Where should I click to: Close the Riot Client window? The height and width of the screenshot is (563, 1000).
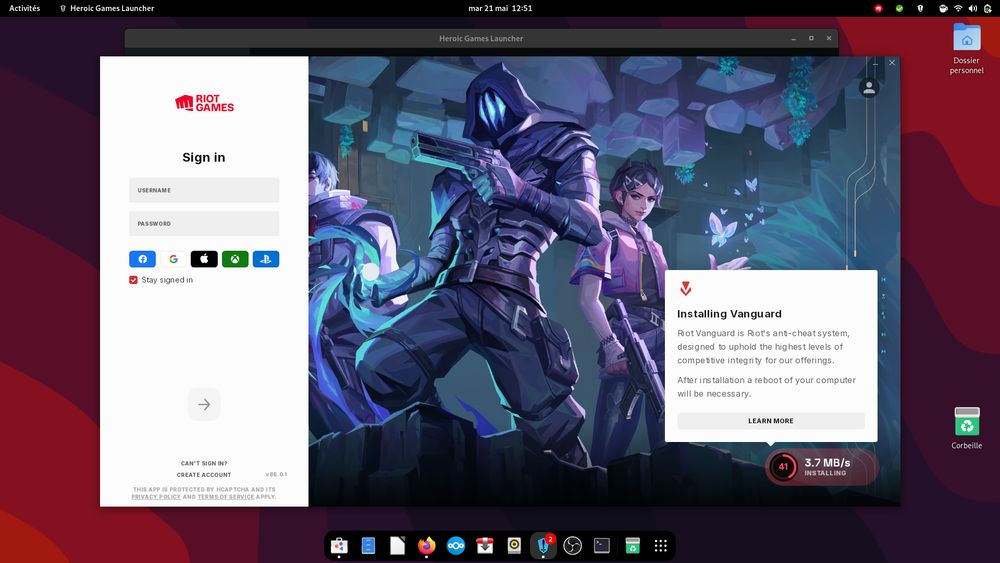(892, 62)
